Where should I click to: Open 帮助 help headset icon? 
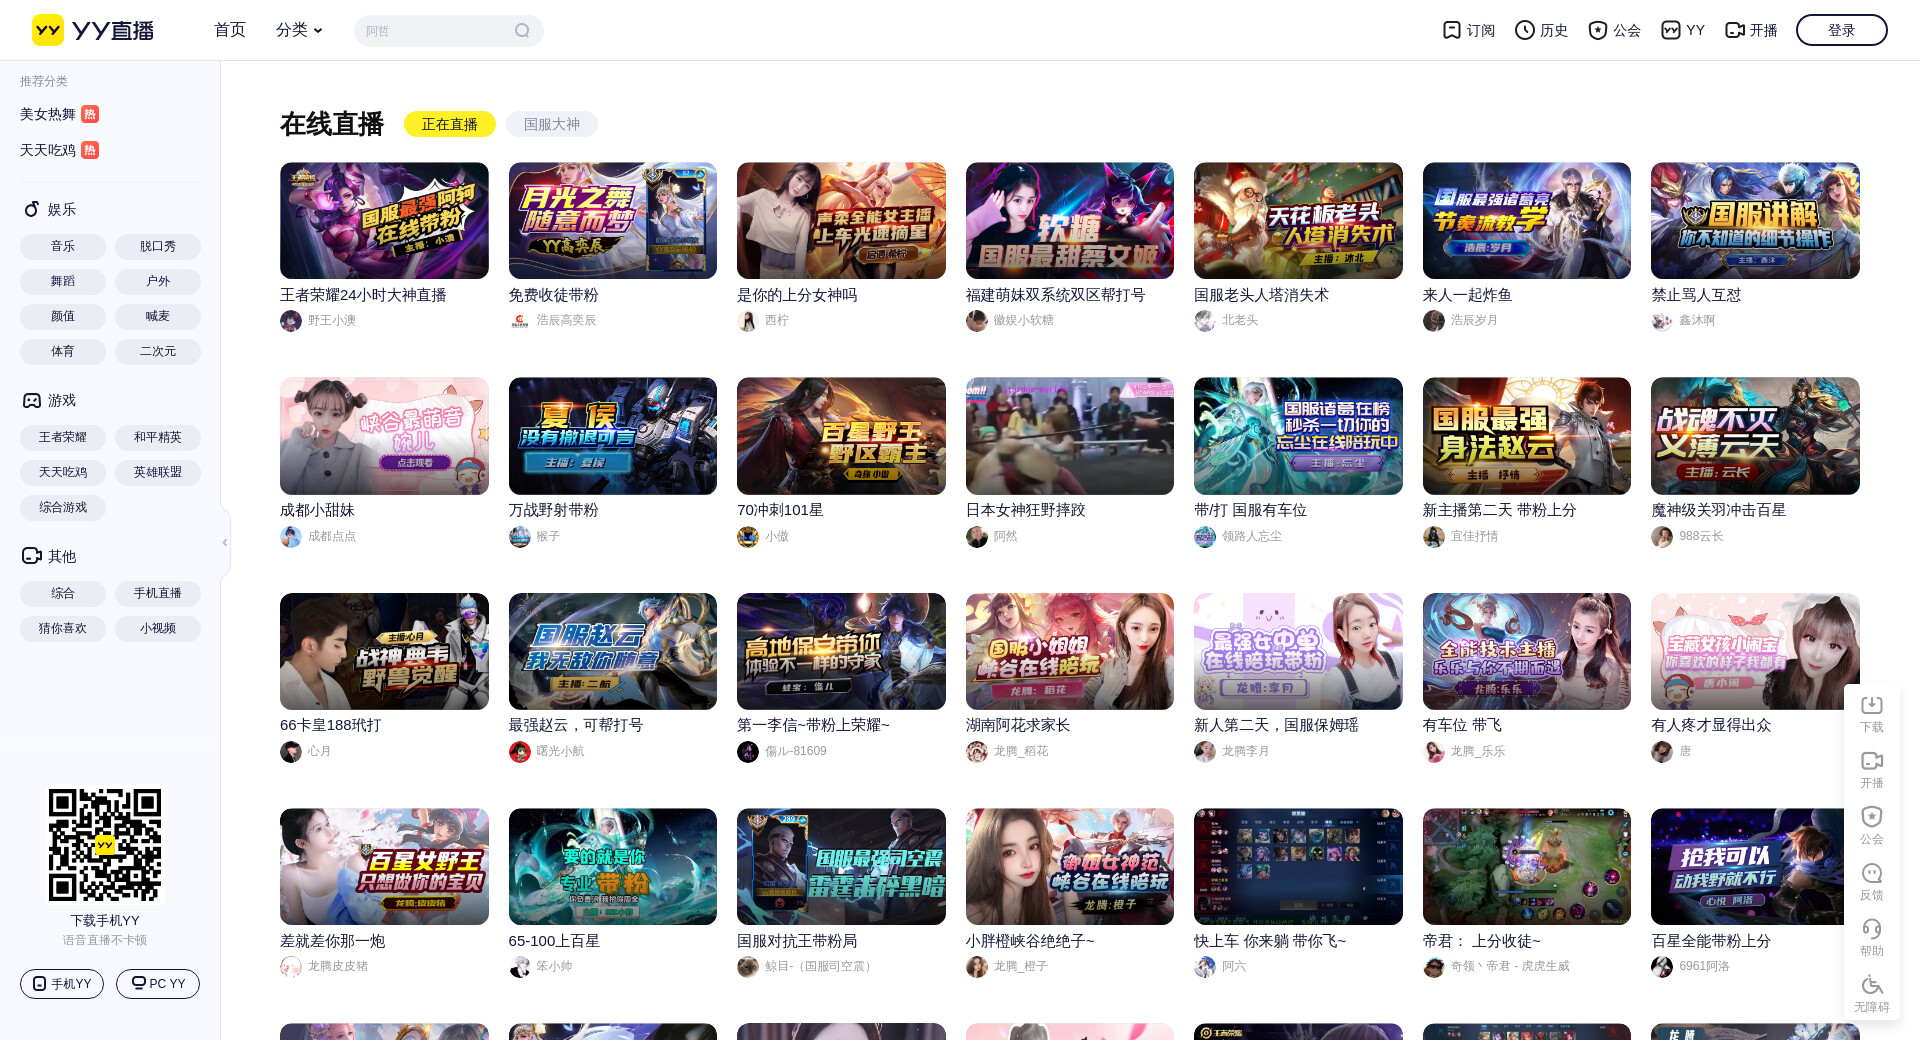click(x=1872, y=929)
